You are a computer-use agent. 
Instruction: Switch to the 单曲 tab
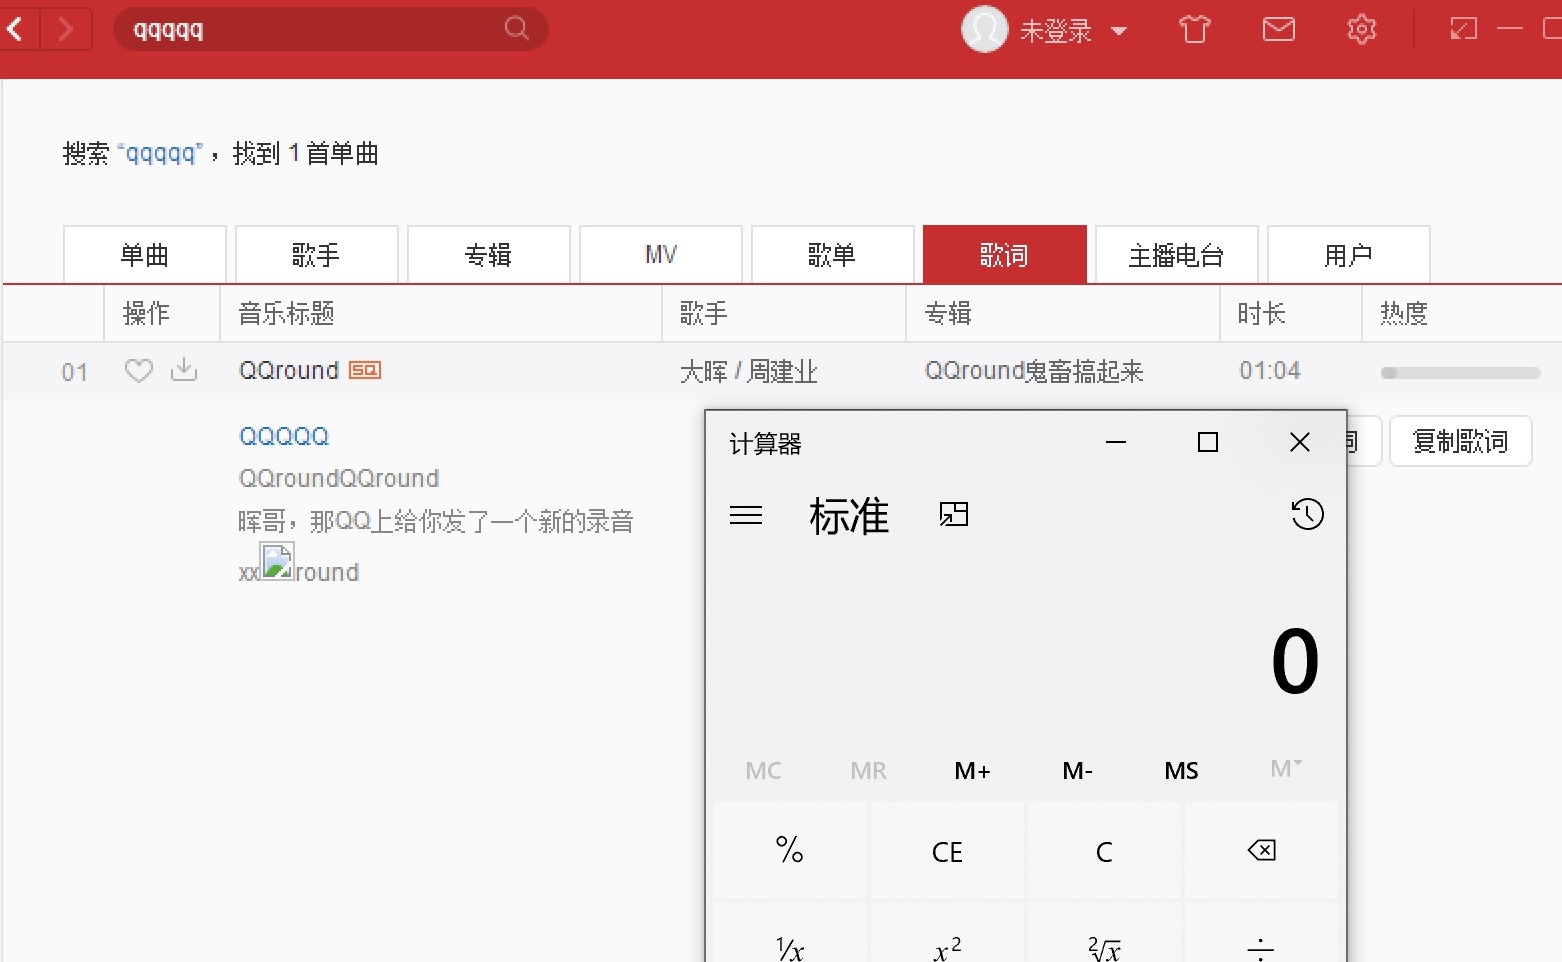coord(145,255)
